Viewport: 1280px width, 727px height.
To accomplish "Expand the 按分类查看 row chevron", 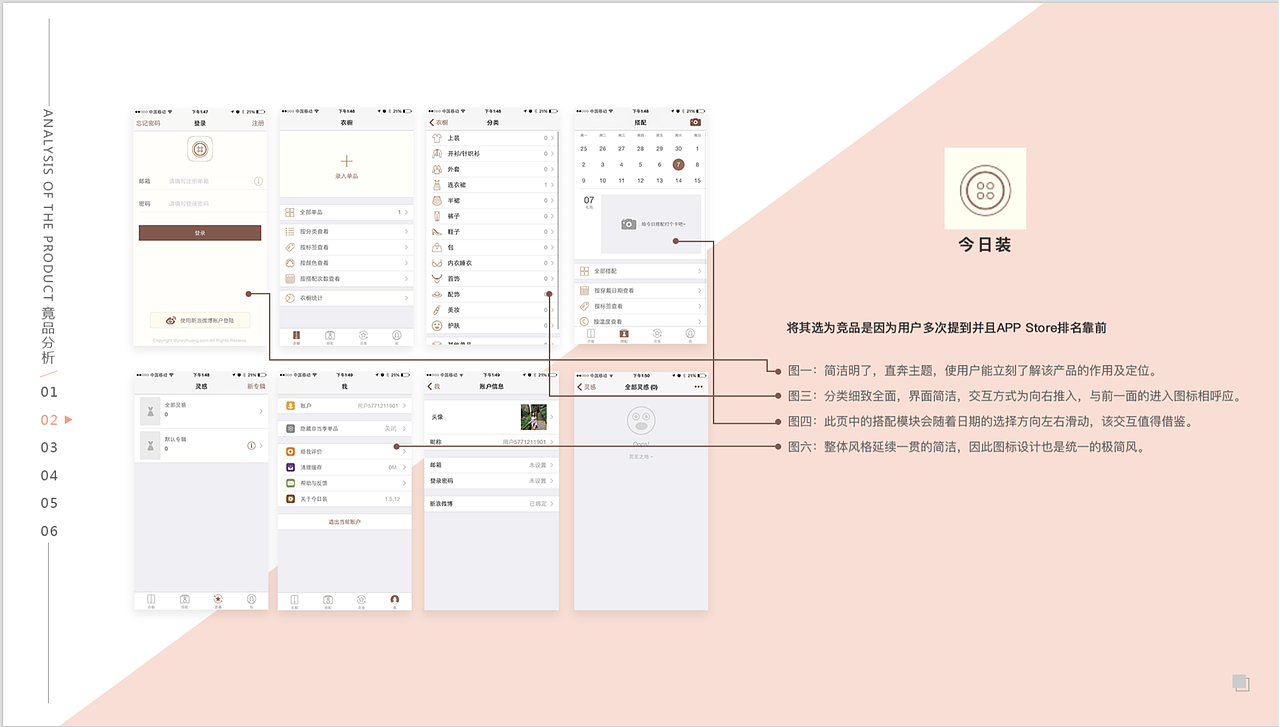I will 406,231.
